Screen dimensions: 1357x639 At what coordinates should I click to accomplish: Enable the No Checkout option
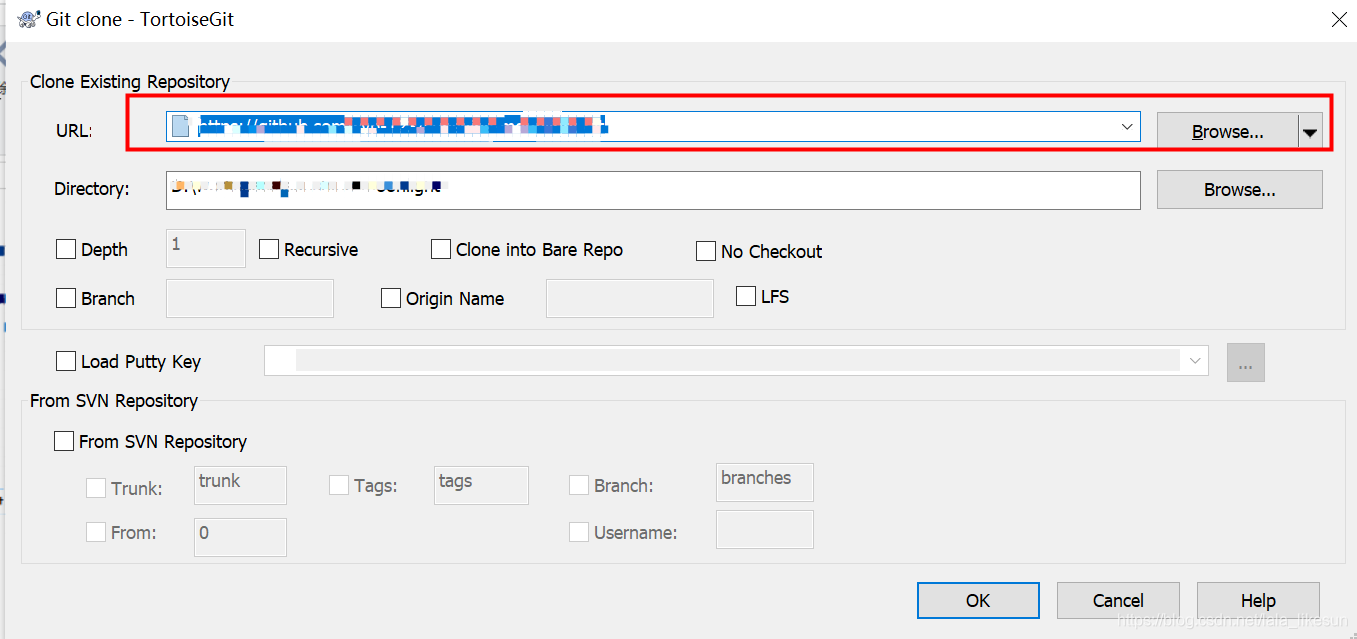[706, 251]
